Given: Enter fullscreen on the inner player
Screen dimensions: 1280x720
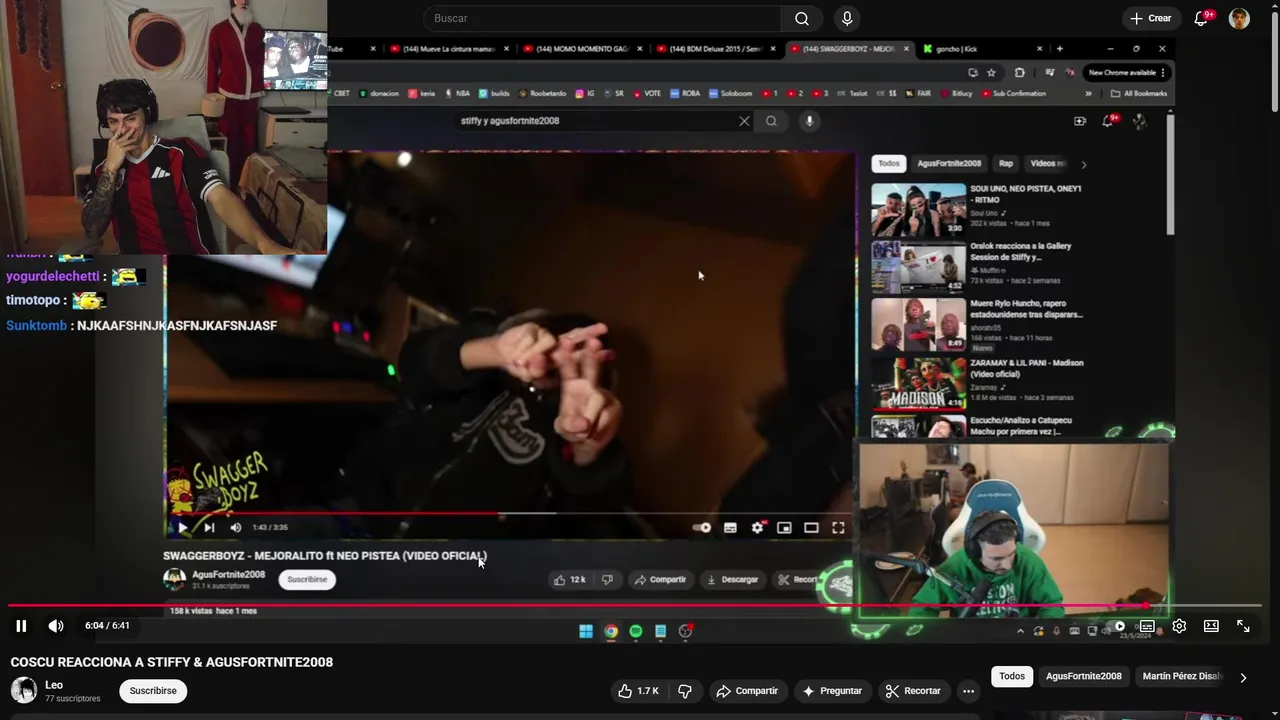Looking at the screenshot, I should [x=838, y=528].
